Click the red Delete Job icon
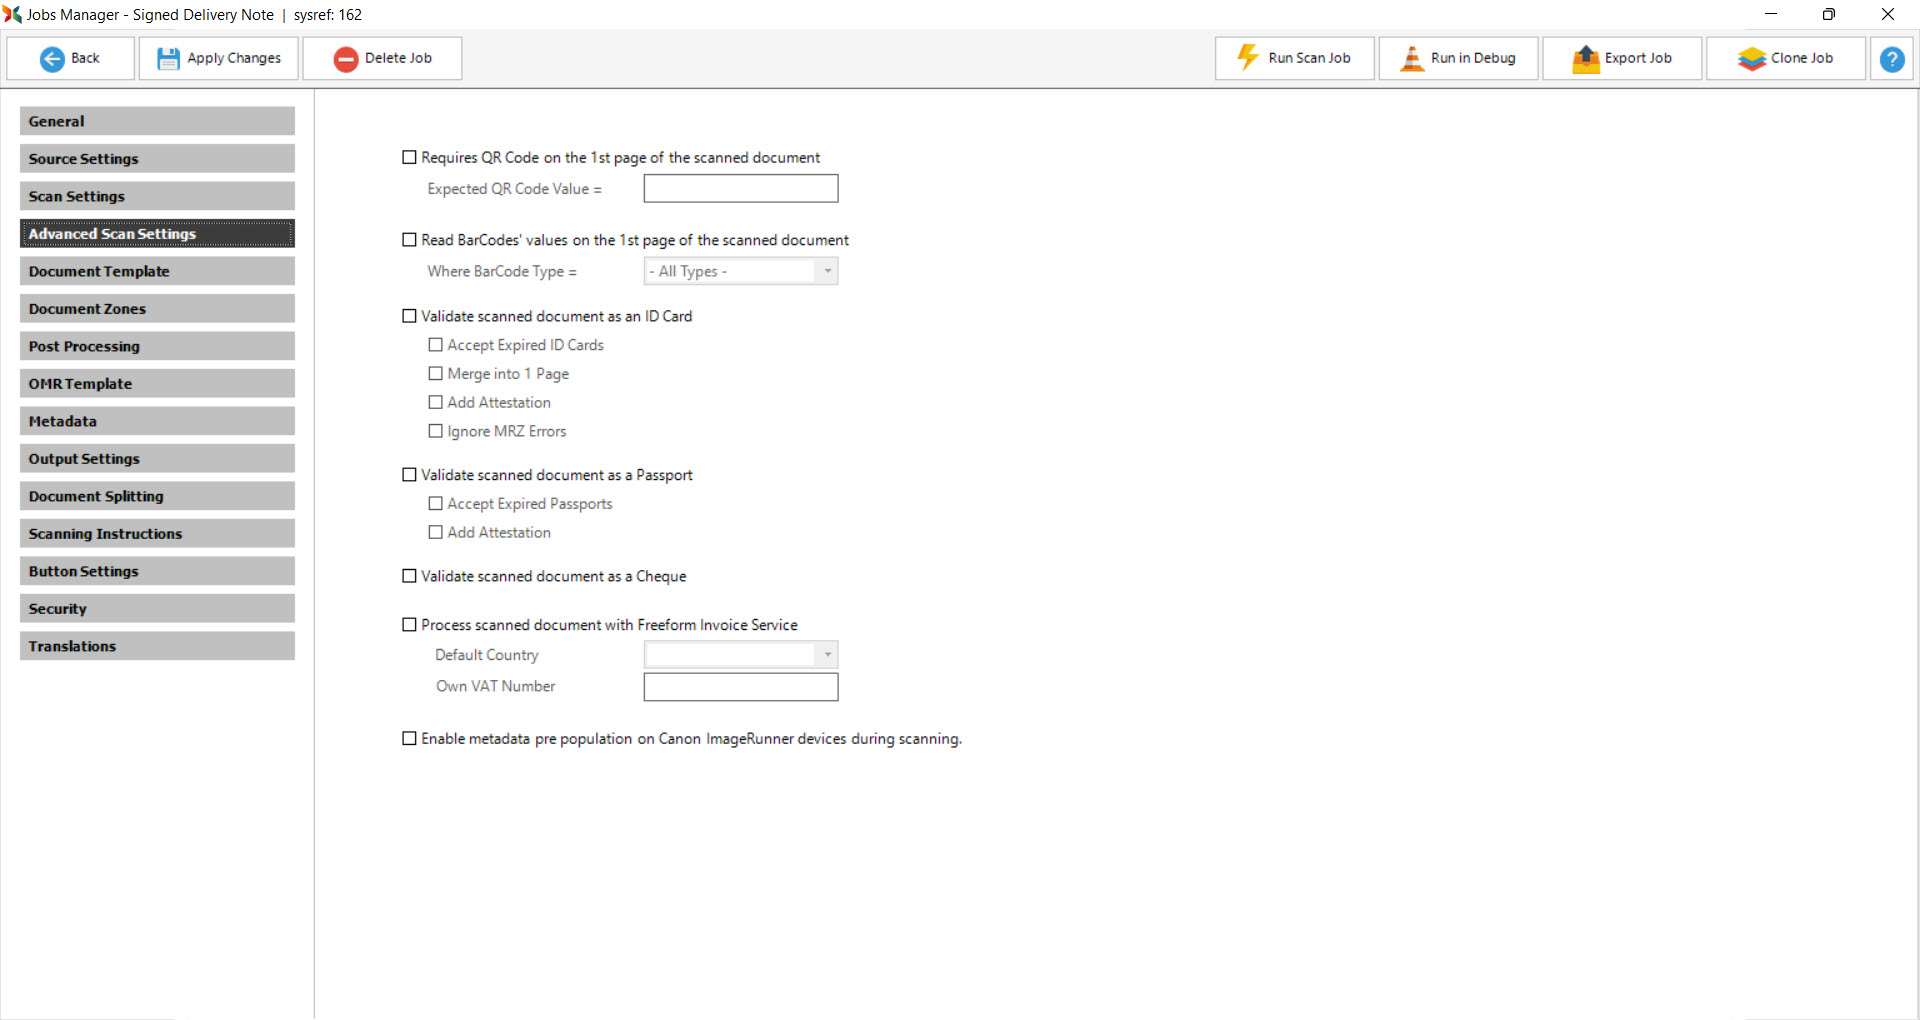 click(x=346, y=59)
